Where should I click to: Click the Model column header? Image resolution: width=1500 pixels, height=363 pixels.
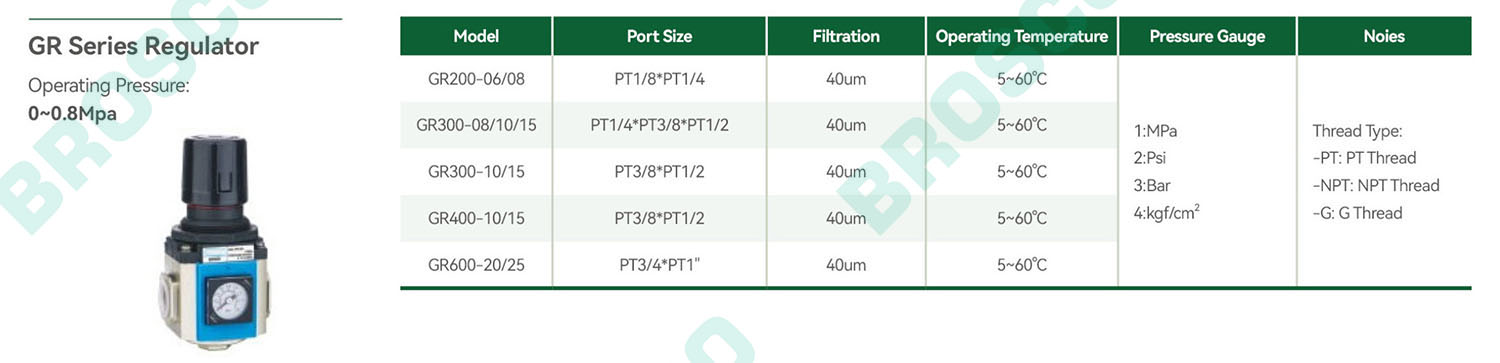[x=476, y=36]
